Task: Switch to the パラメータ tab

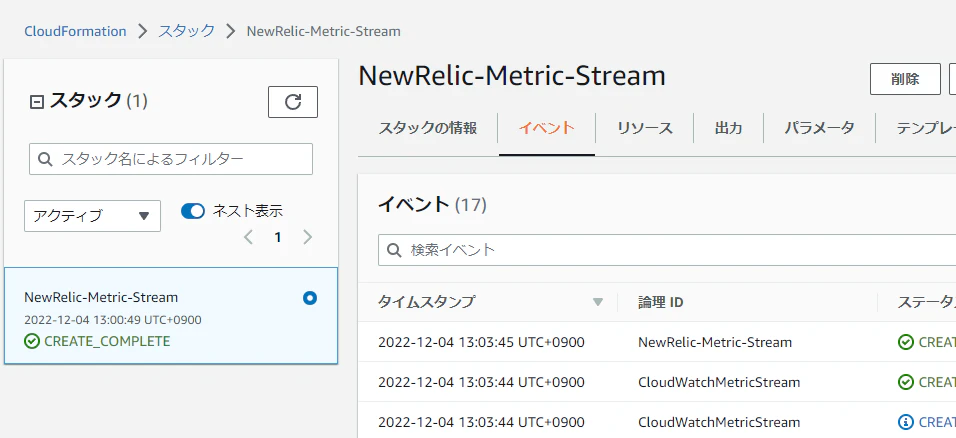Action: pos(819,128)
